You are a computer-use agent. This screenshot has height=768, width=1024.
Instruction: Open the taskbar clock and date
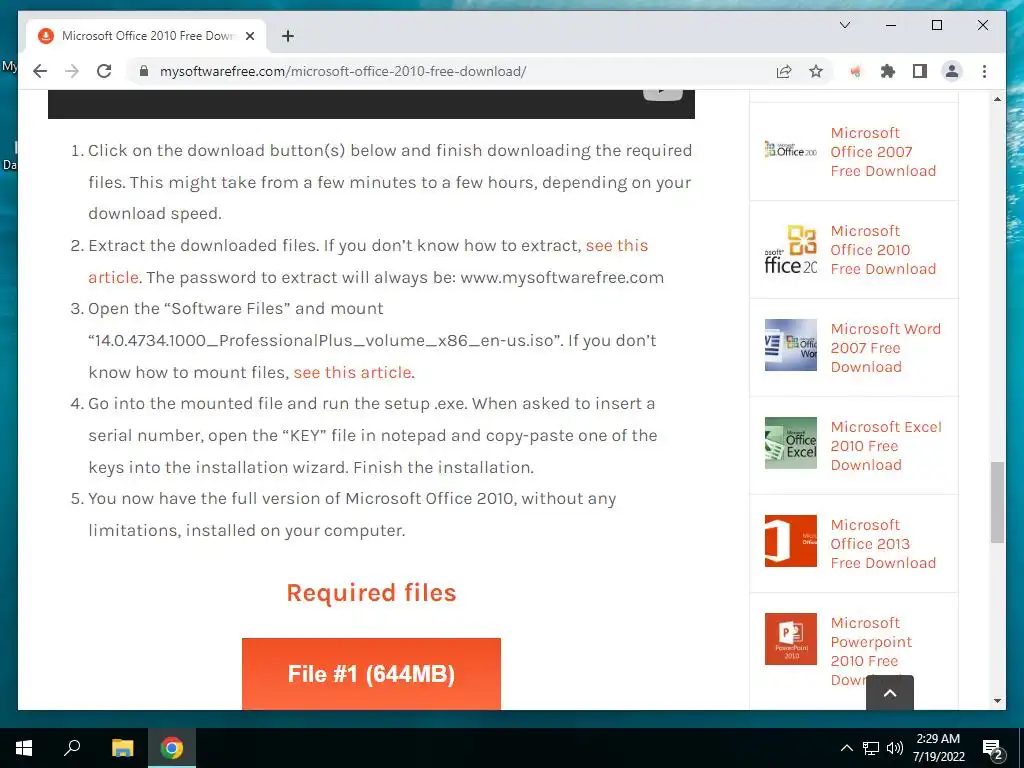938,748
